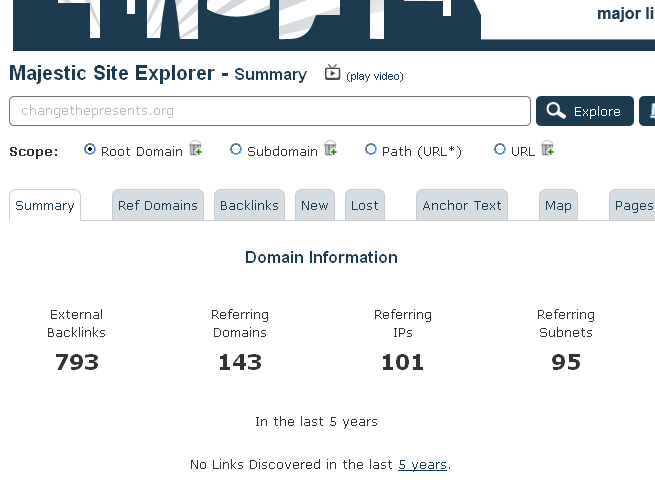Add Subdomain to bucket icon
This screenshot has width=655, height=485.
click(330, 148)
